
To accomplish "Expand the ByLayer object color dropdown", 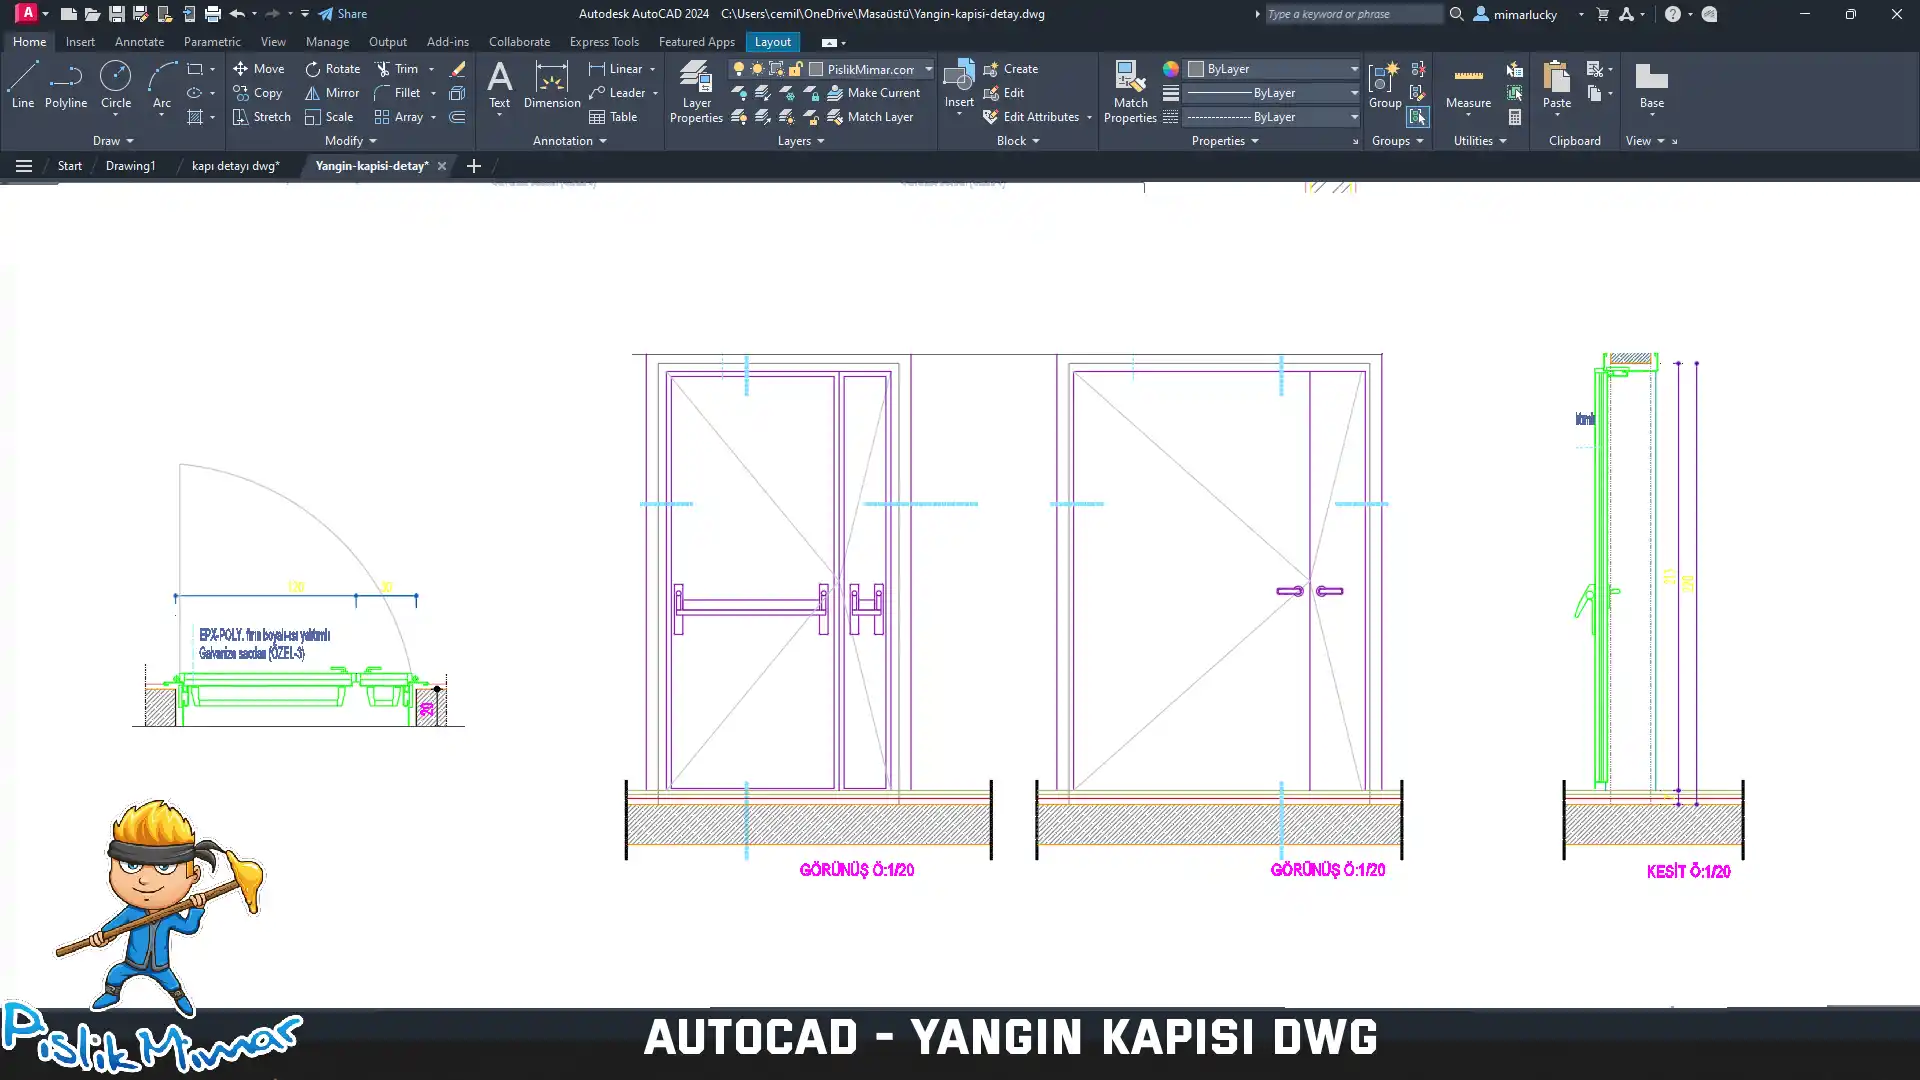I will coord(1354,69).
